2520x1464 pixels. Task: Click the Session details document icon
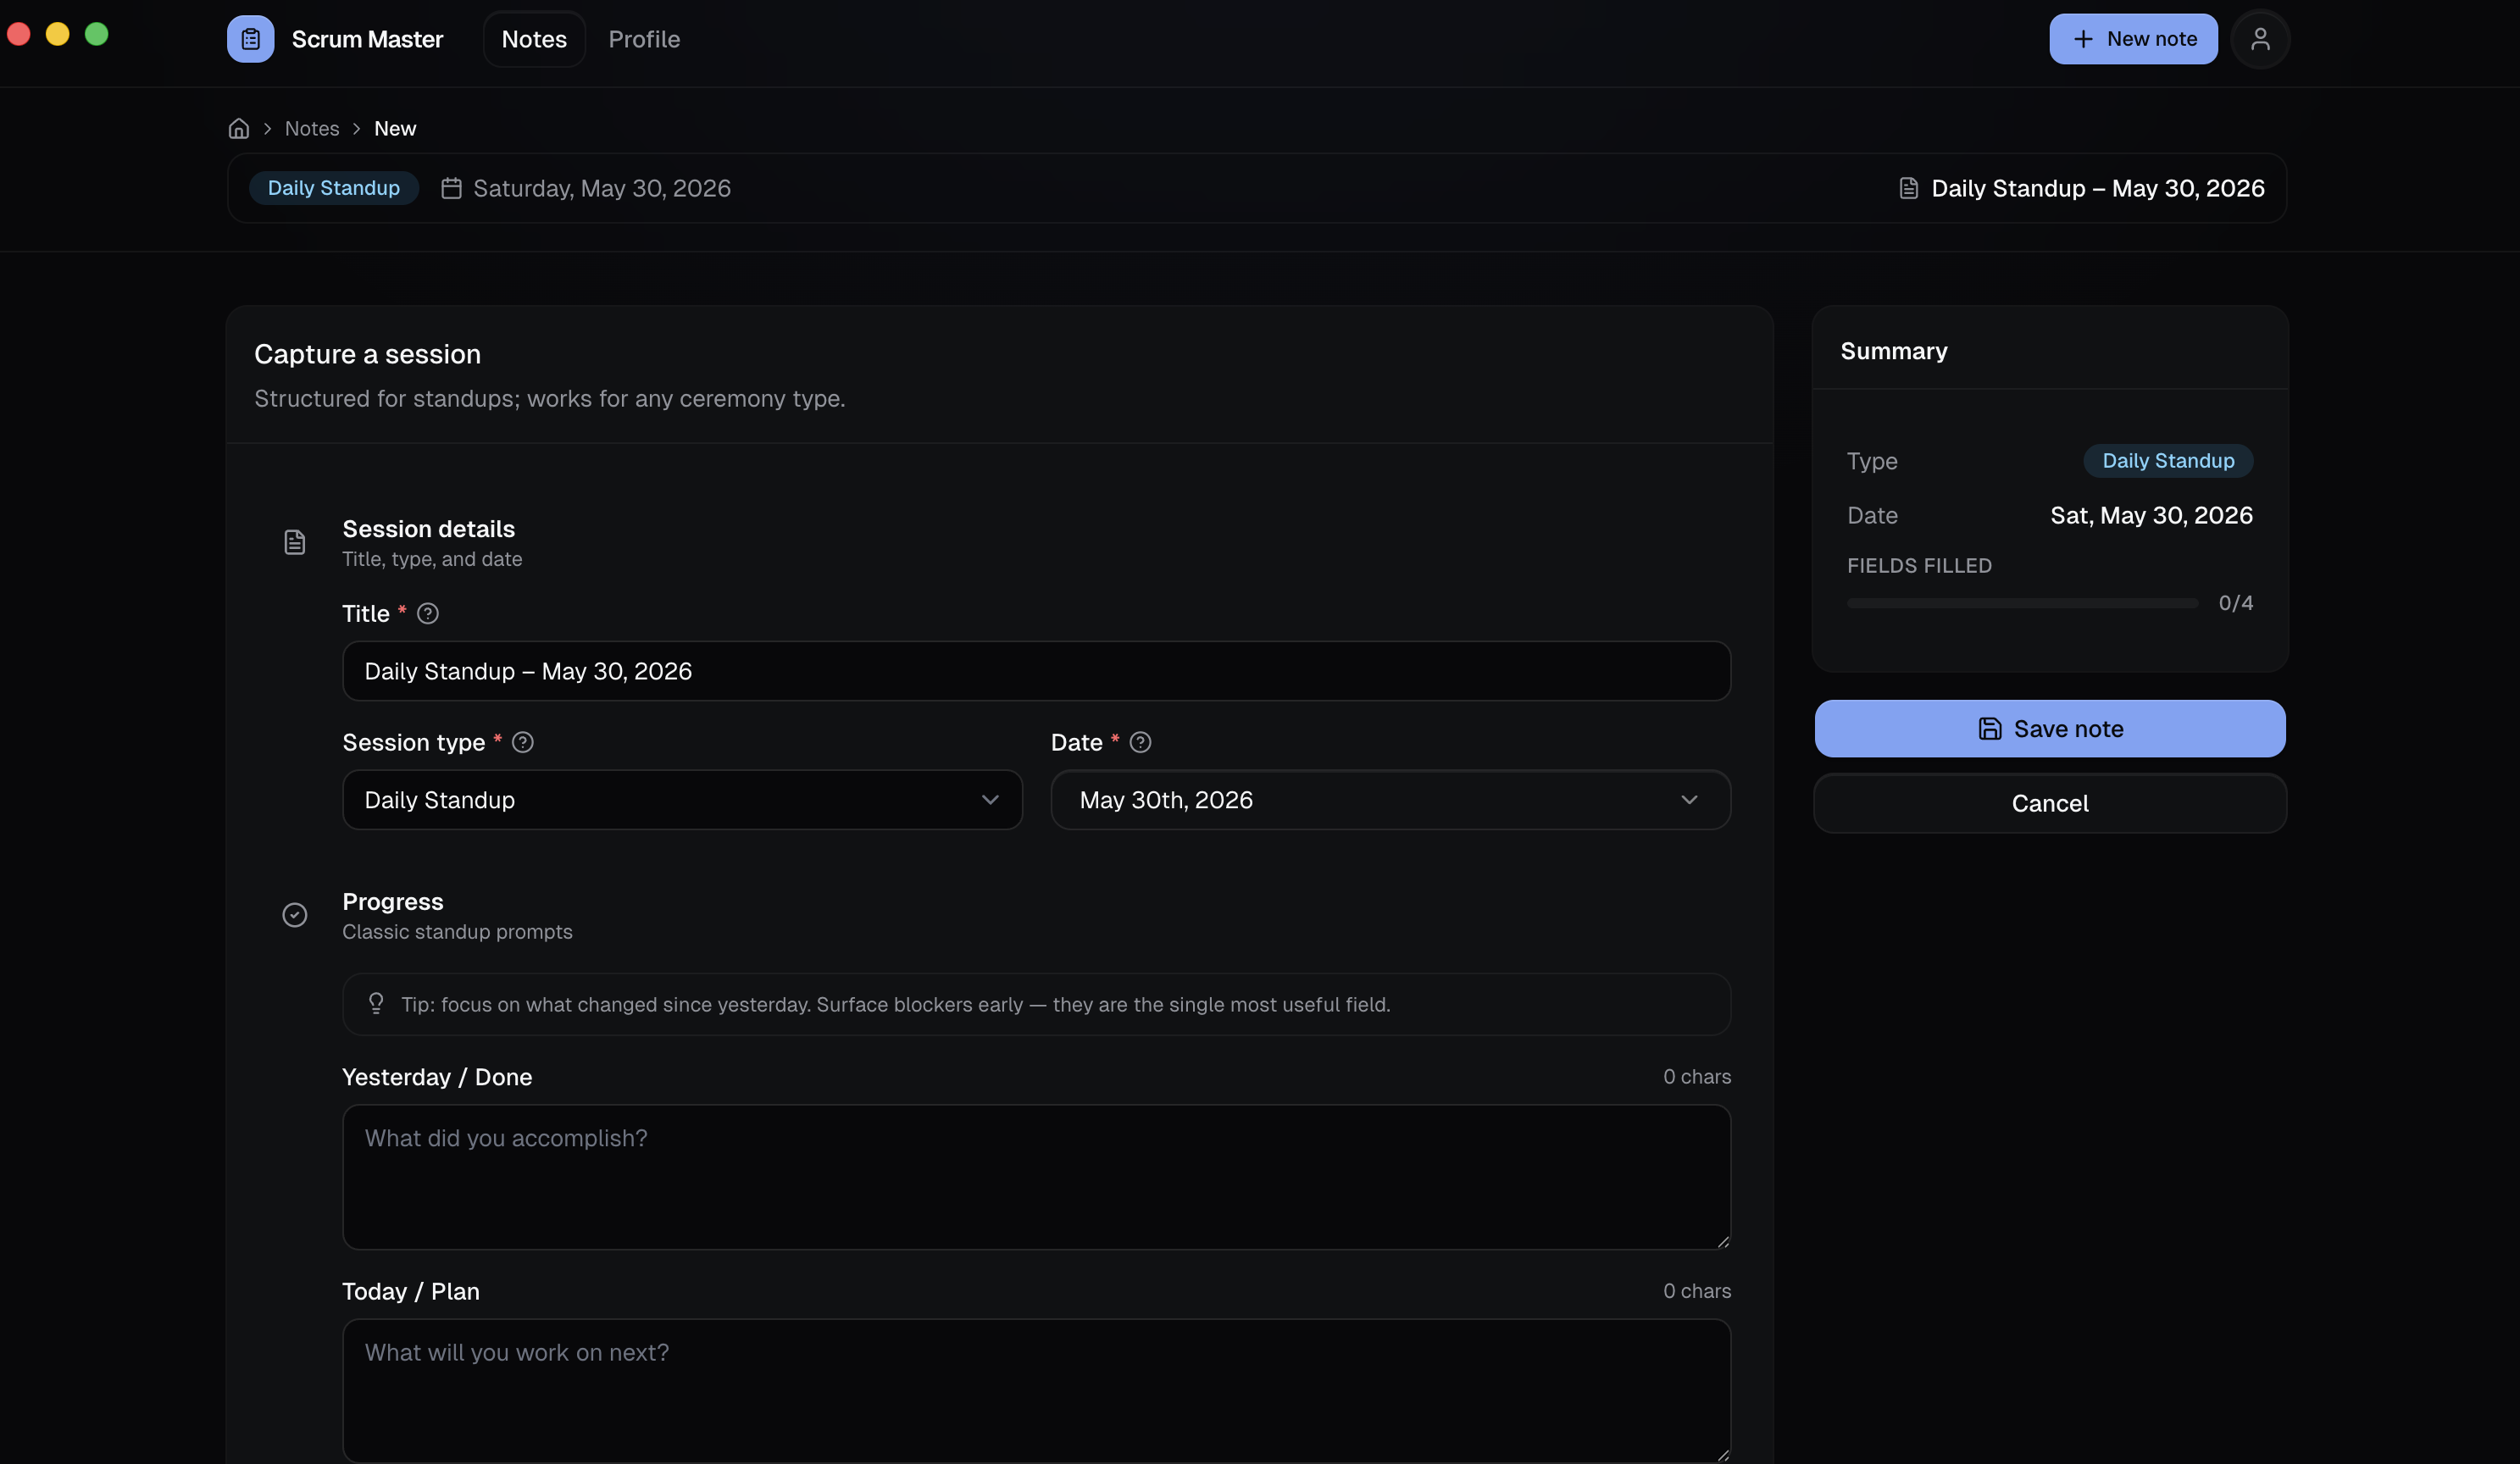[294, 542]
